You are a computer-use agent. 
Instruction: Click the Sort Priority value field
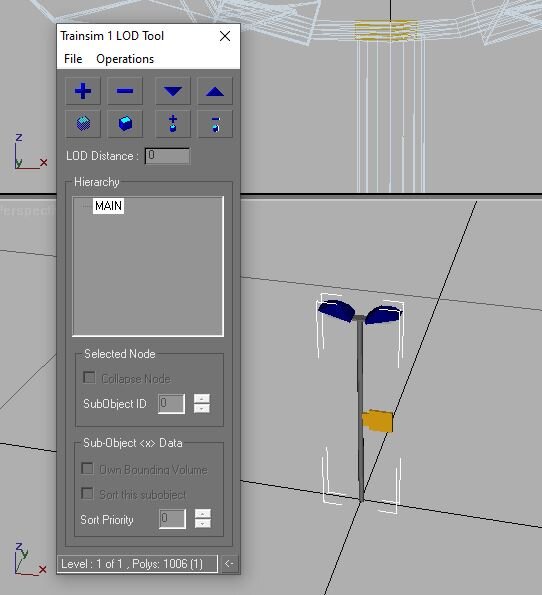point(172,519)
